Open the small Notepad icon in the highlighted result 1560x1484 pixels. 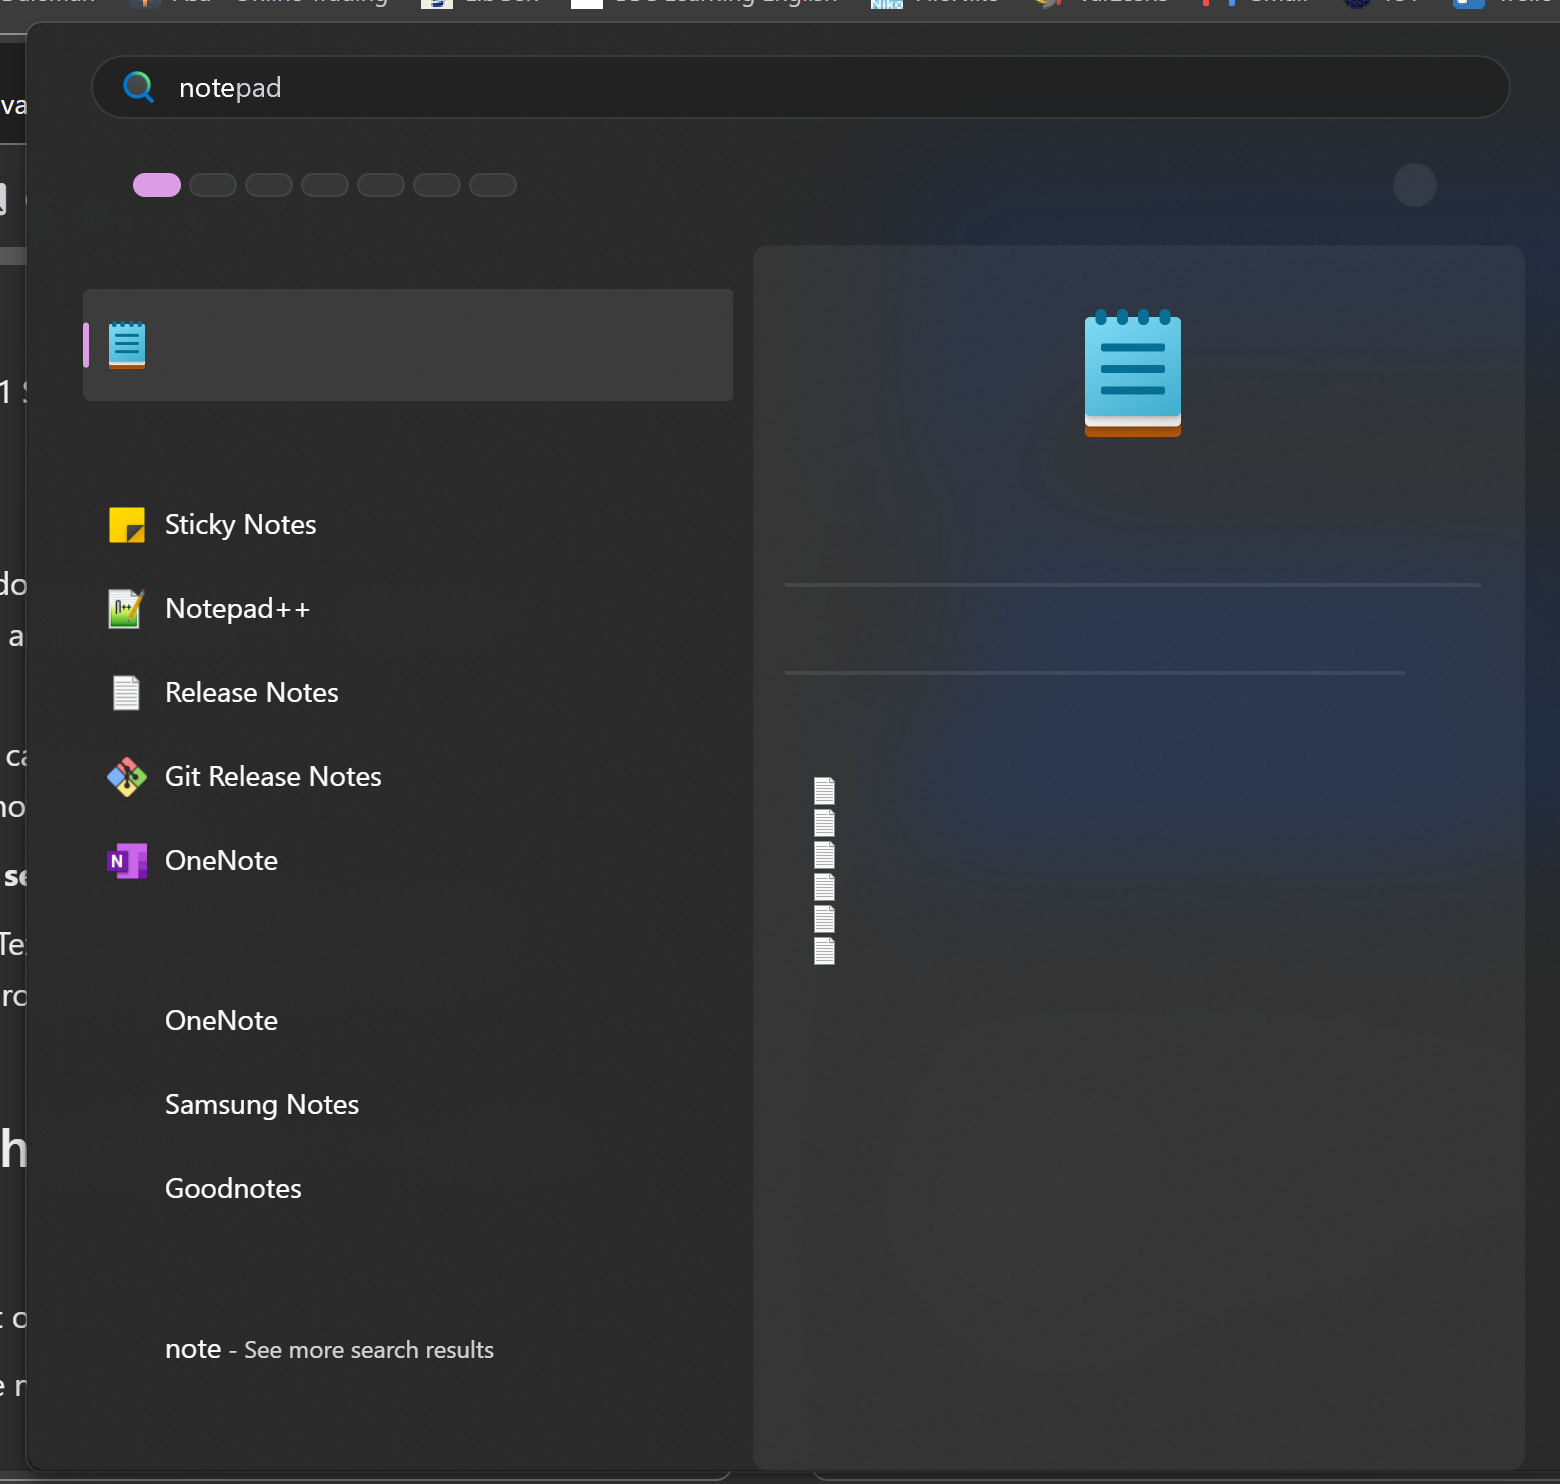[127, 345]
